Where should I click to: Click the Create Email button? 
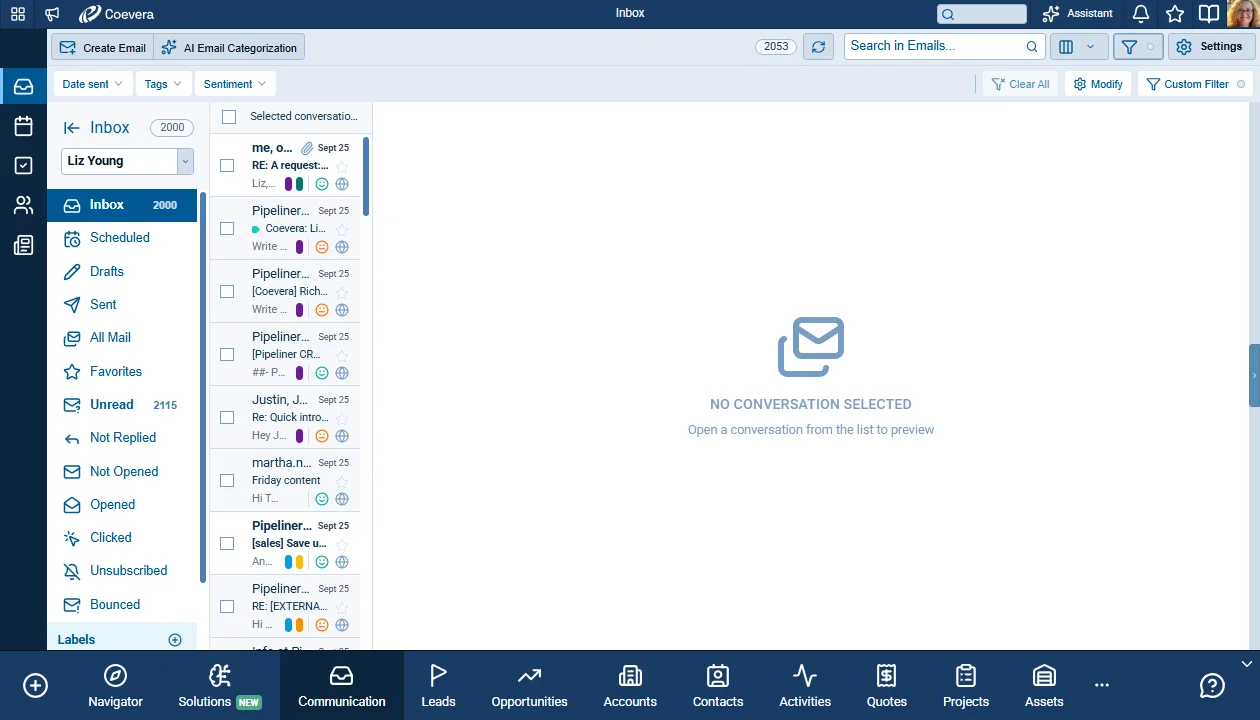(102, 47)
